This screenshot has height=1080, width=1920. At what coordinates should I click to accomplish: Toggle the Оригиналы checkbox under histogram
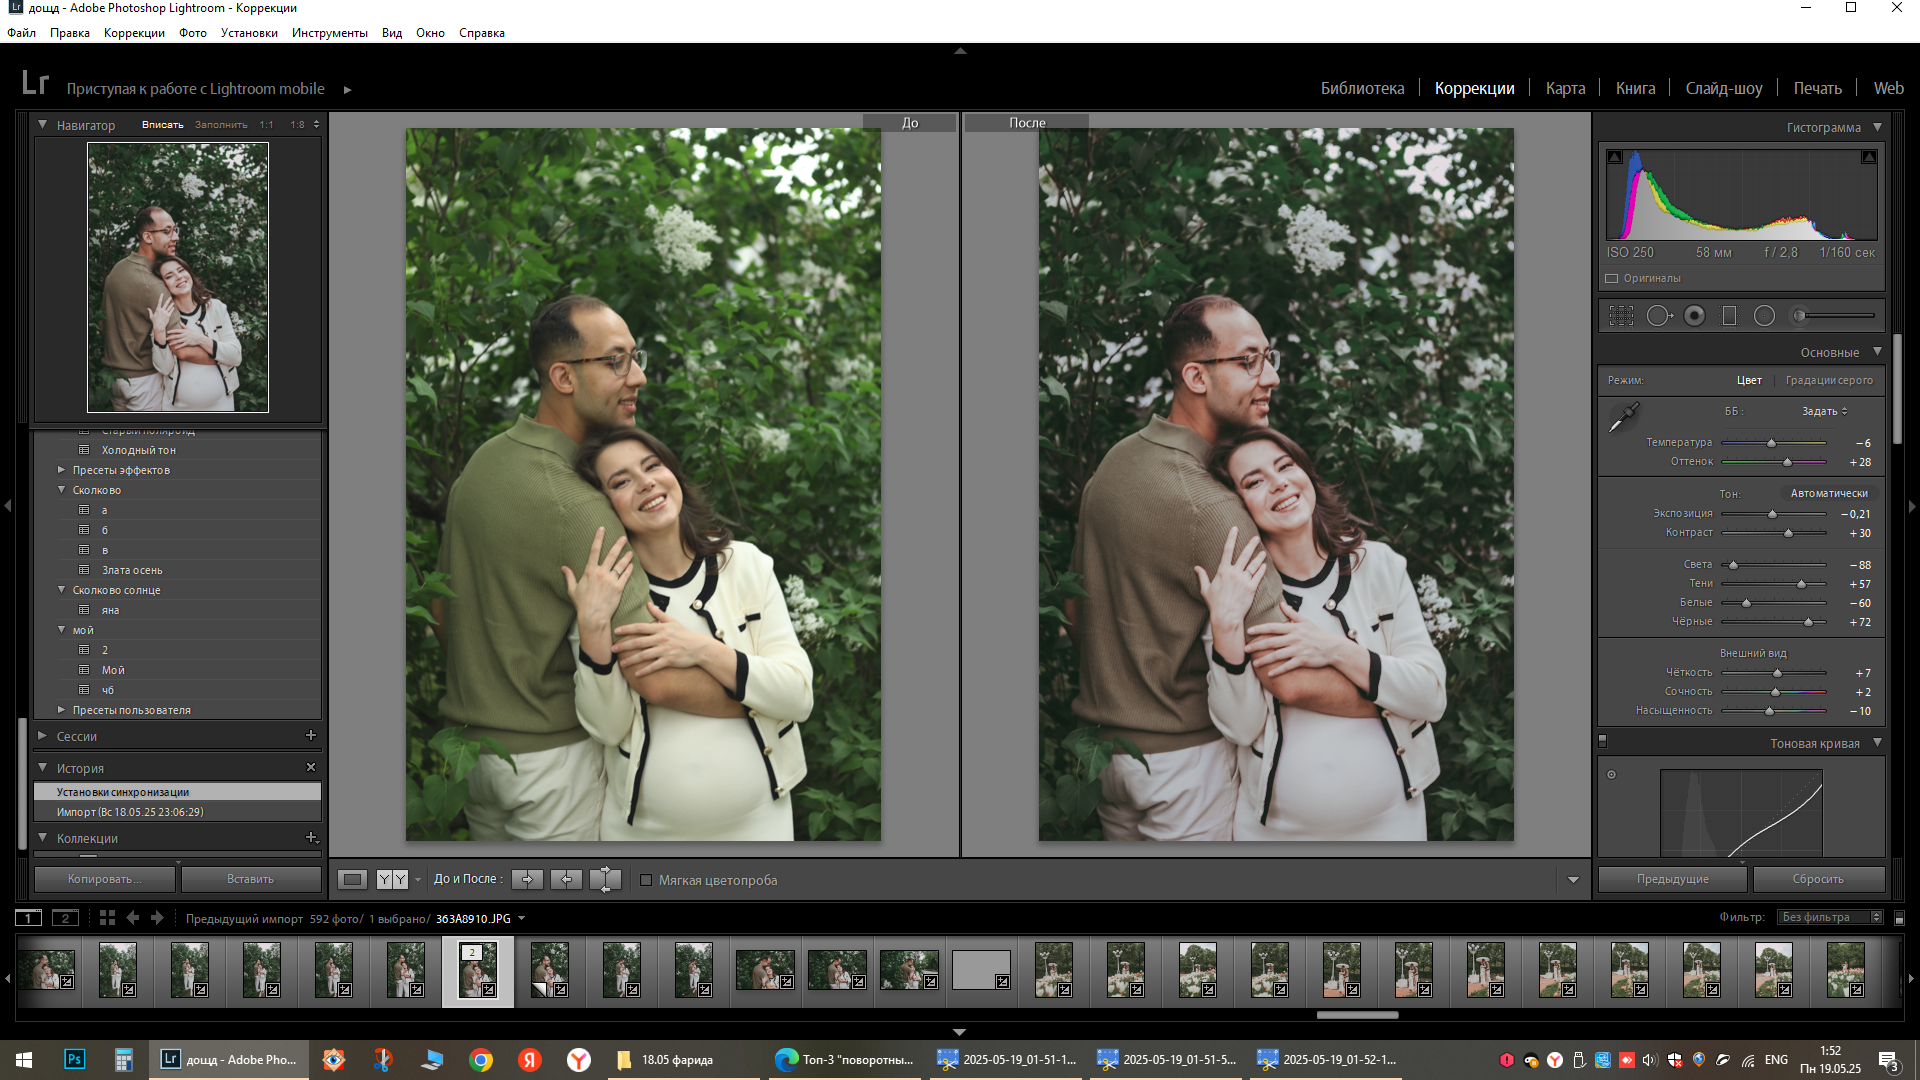[x=1612, y=278]
